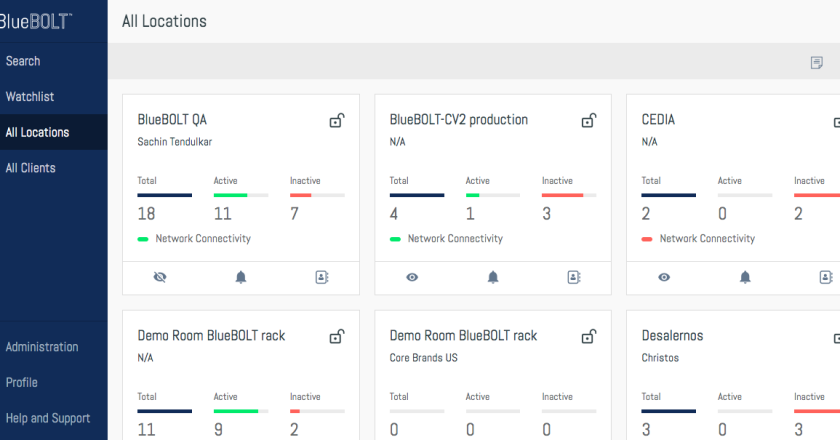The height and width of the screenshot is (440, 840).
Task: Click the BlueBOLT logo
Action: point(35,21)
